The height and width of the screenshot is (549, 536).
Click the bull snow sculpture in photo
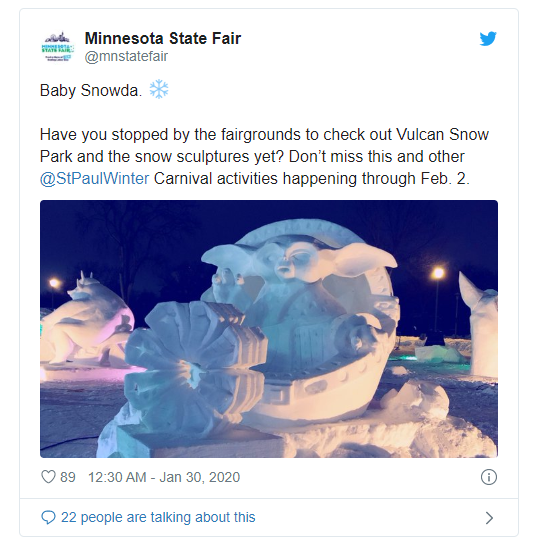coord(88,320)
